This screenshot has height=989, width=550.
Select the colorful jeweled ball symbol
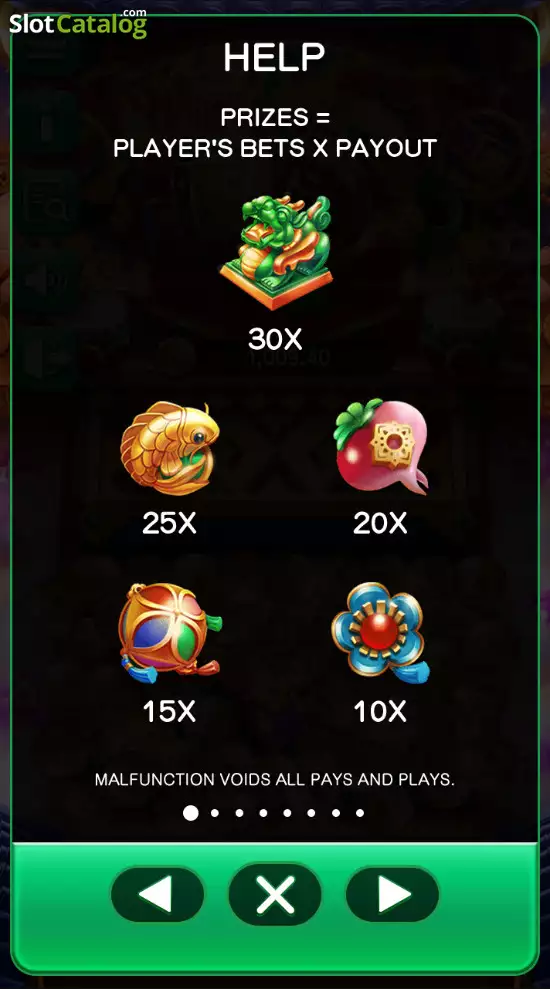[170, 629]
